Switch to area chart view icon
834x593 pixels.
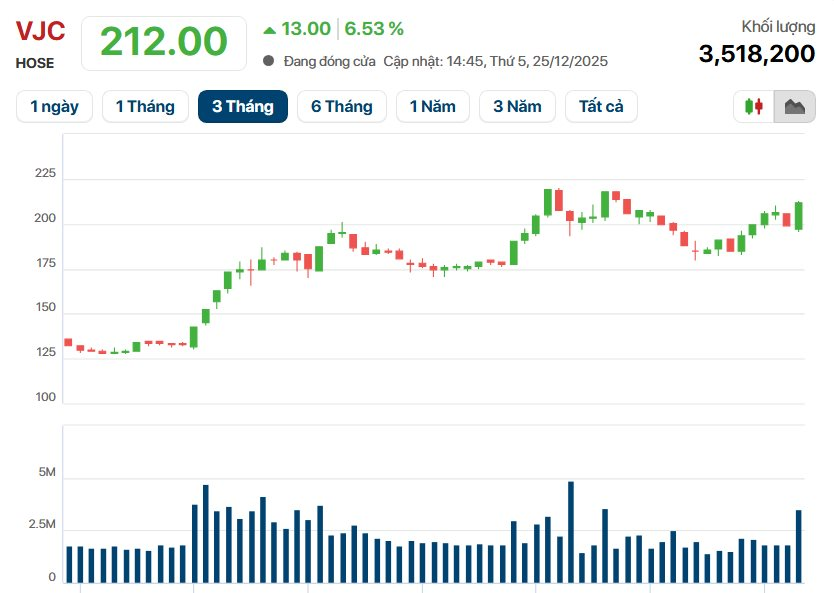795,106
